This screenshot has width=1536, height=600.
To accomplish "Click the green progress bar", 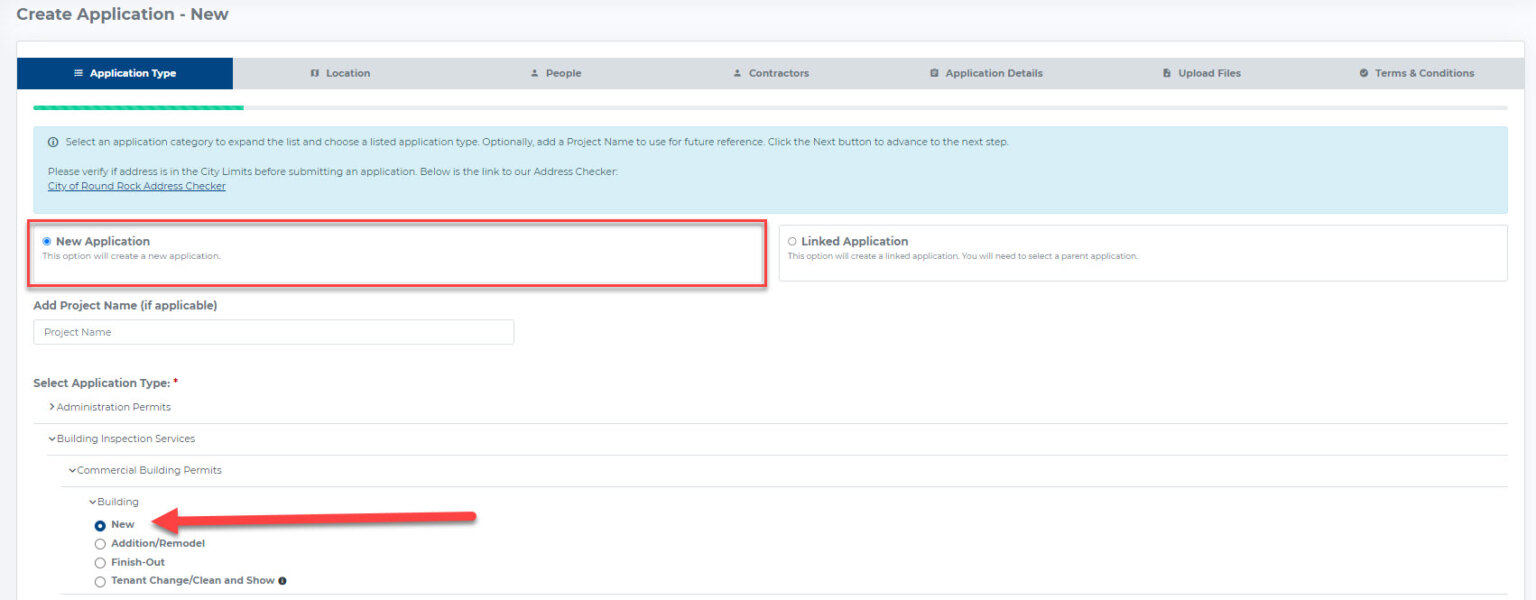I will (x=138, y=107).
